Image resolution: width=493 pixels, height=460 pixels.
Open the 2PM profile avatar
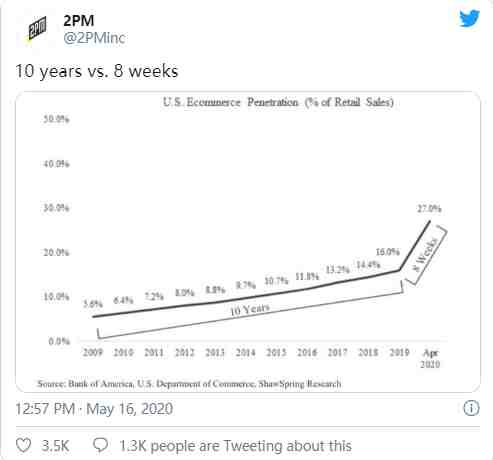pos(37,29)
